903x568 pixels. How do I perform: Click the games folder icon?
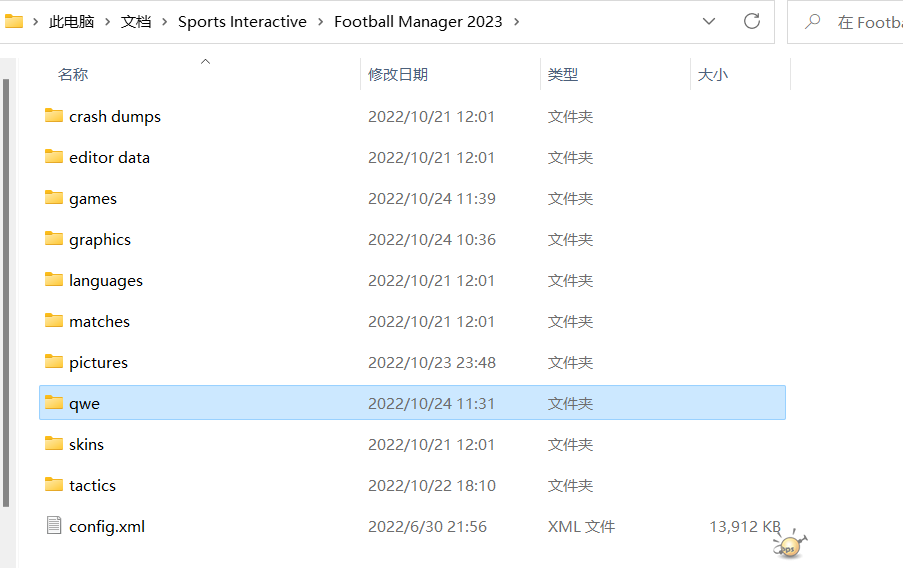(x=54, y=198)
